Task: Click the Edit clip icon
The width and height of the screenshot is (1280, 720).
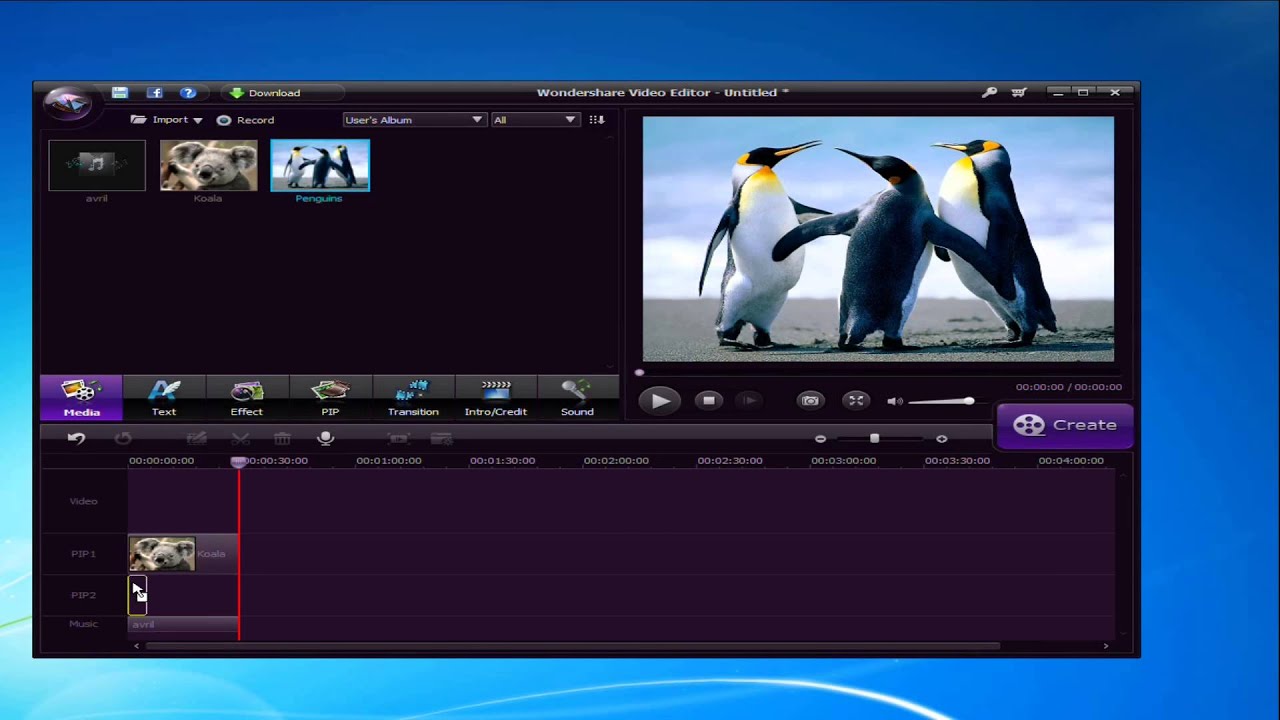Action: tap(196, 438)
